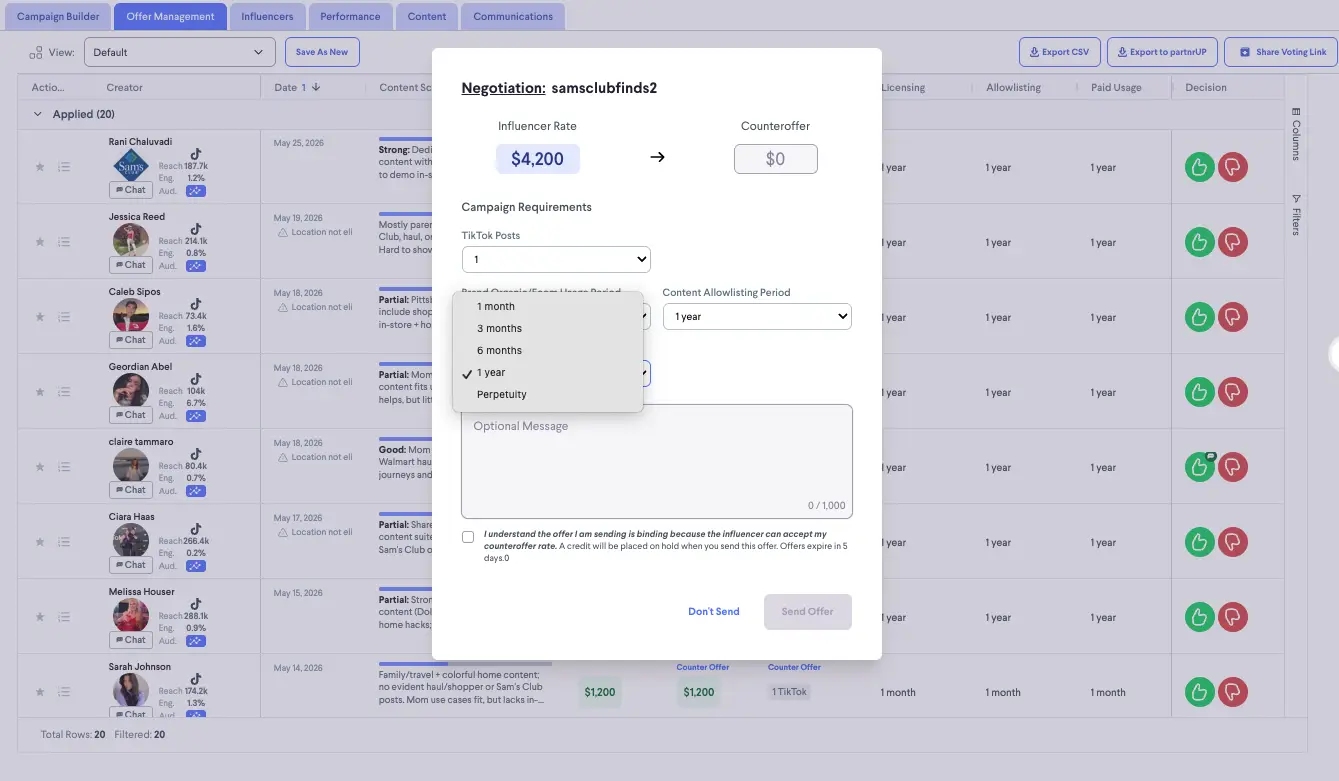The image size is (1339, 781).
Task: Switch to Performance tab
Action: [350, 16]
